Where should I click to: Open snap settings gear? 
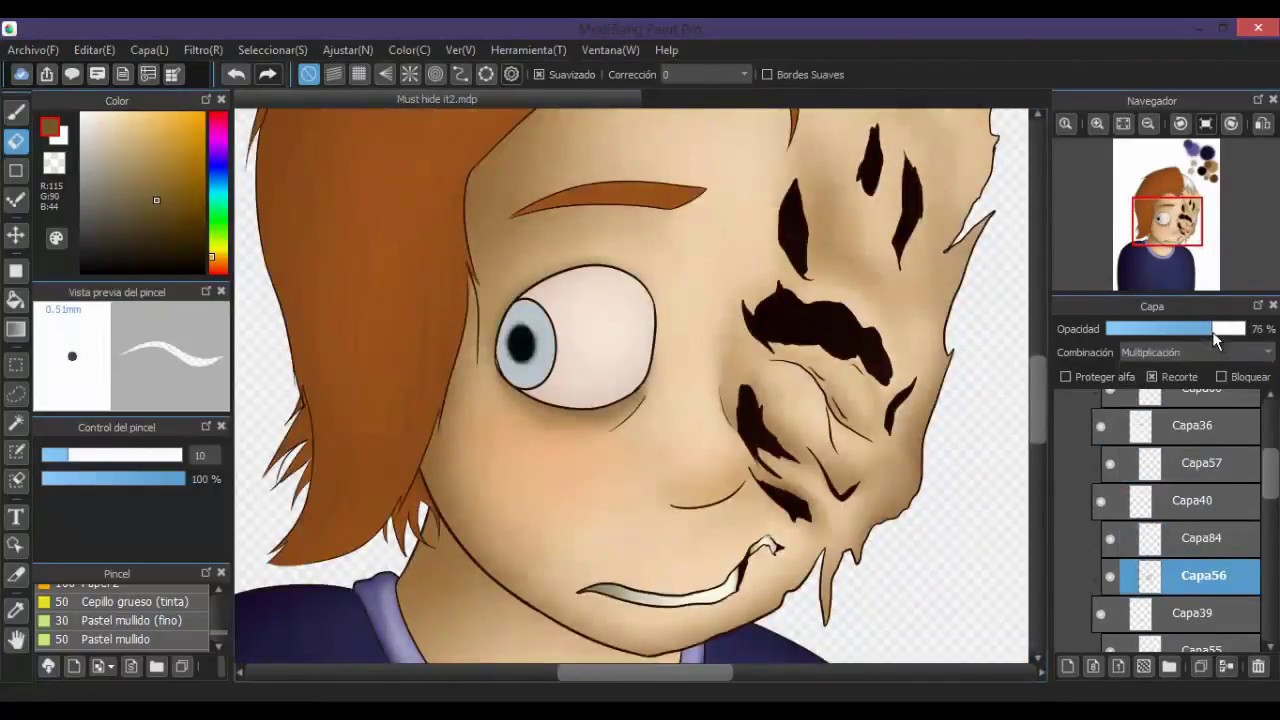pyautogui.click(x=511, y=74)
